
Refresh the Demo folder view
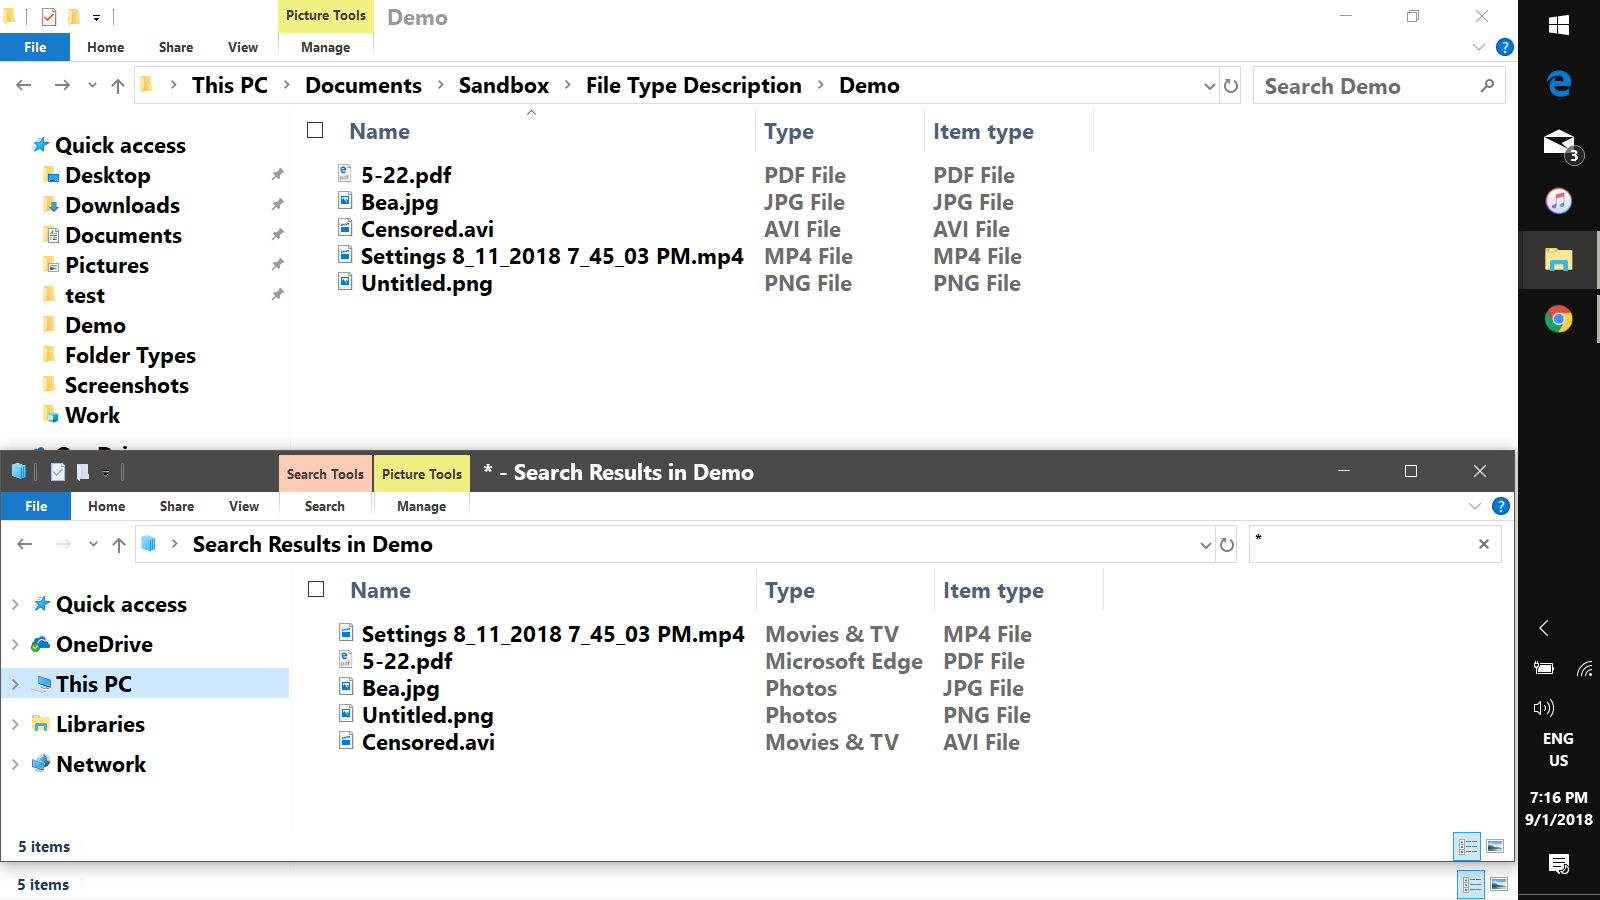click(1231, 86)
